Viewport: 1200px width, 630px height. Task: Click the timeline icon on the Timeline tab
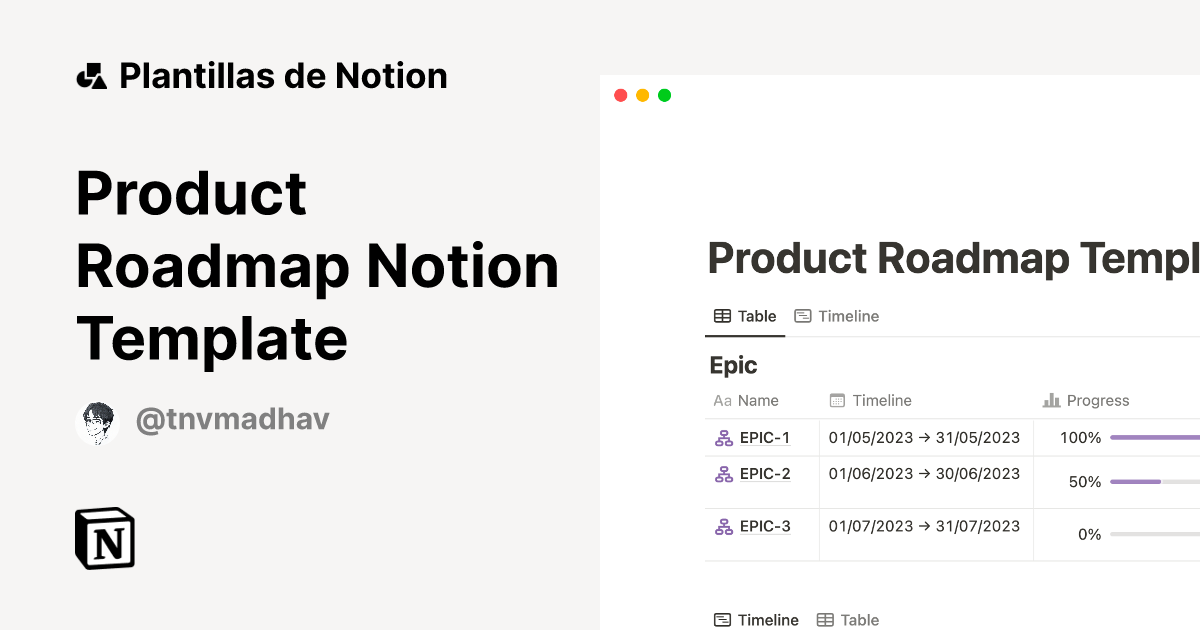pyautogui.click(x=804, y=315)
